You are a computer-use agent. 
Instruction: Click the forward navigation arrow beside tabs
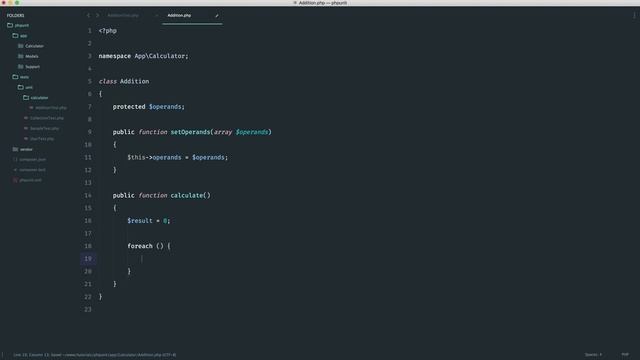98,16
